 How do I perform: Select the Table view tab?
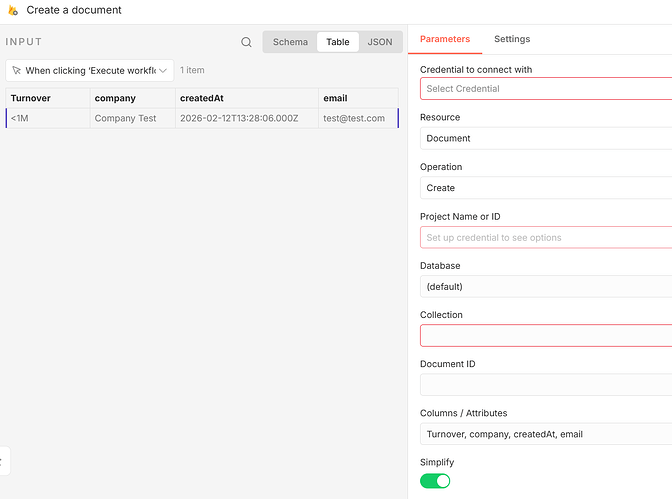coord(338,42)
